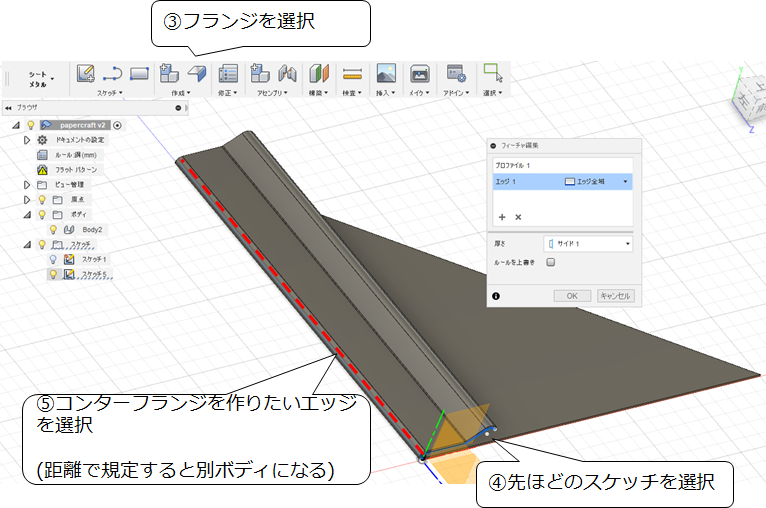Viewport: 766px width, 508px height.
Task: Collapse the feature edit dialog header button
Action: tap(493, 146)
